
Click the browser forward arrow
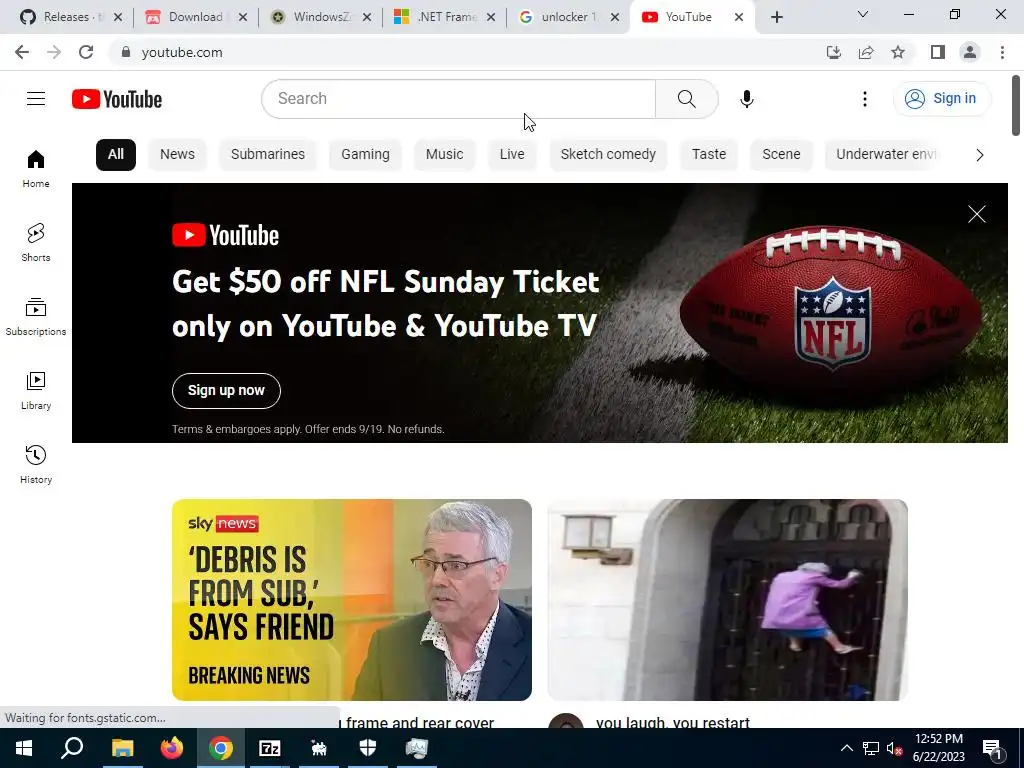click(54, 52)
